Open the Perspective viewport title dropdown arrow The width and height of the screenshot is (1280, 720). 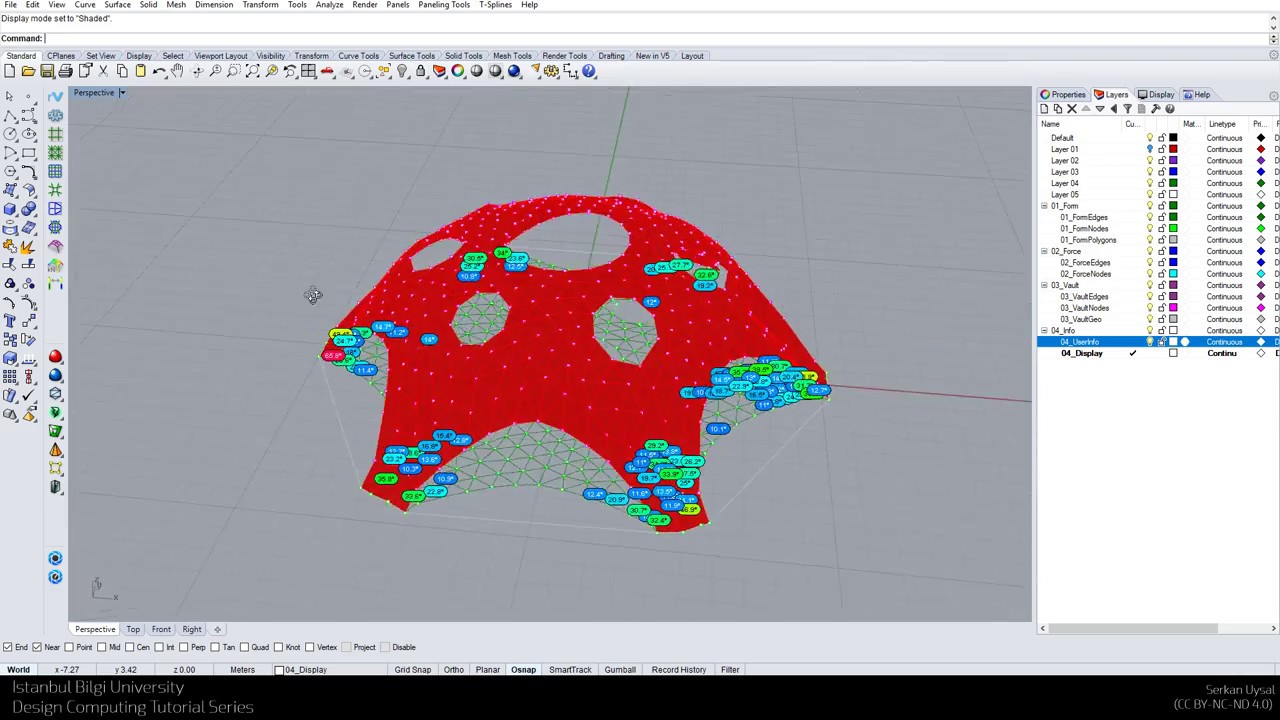pyautogui.click(x=122, y=93)
